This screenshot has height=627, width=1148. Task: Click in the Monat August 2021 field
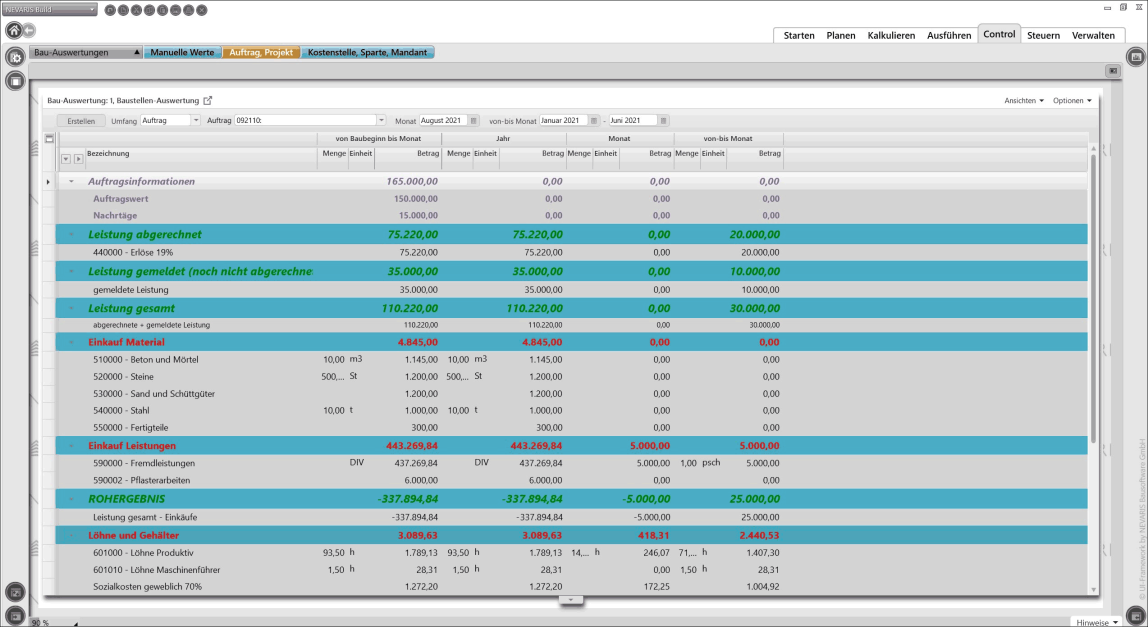pyautogui.click(x=444, y=121)
